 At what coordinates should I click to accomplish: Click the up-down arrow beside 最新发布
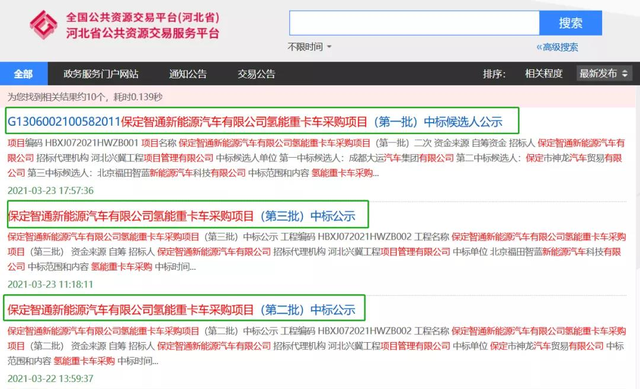tap(624, 73)
